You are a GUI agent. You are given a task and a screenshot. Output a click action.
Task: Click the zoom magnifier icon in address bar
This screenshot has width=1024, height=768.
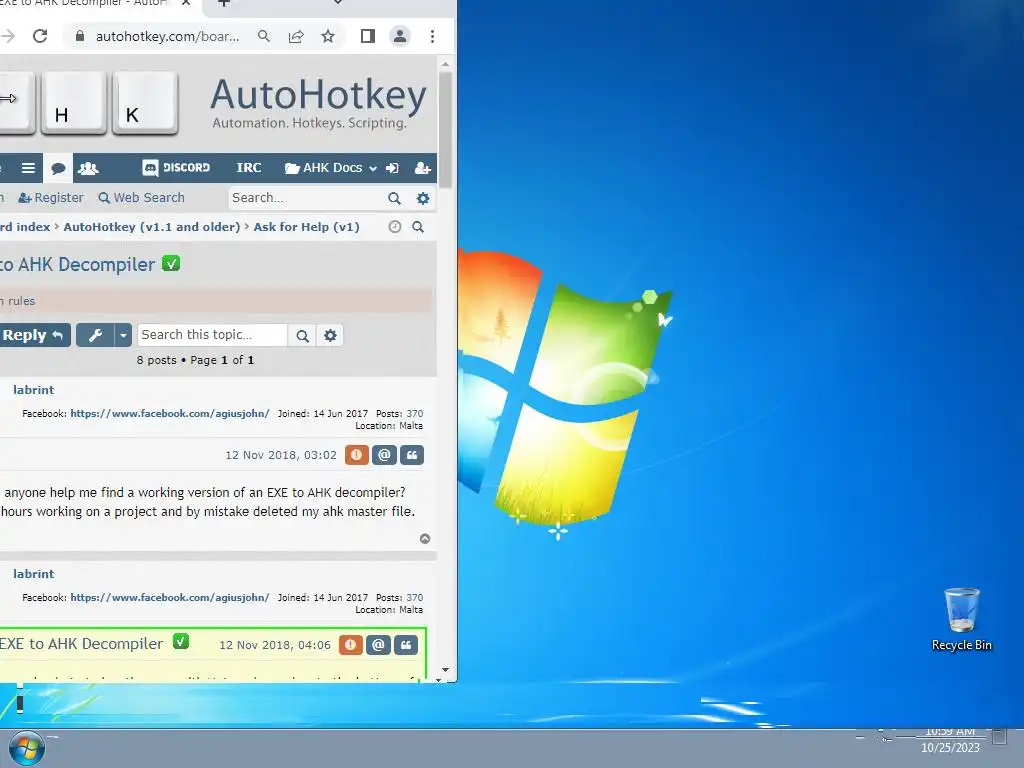[x=264, y=36]
